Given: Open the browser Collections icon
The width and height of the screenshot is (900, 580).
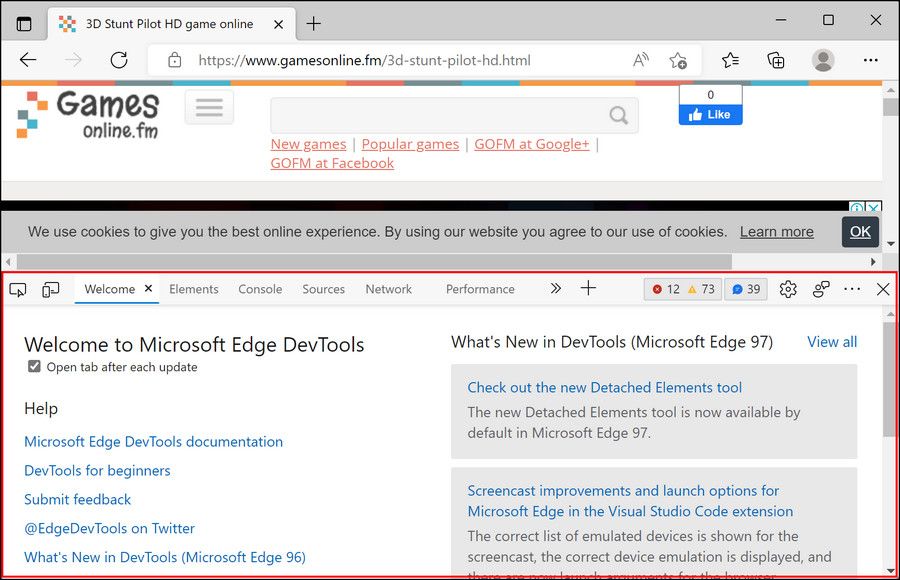Looking at the screenshot, I should point(776,60).
